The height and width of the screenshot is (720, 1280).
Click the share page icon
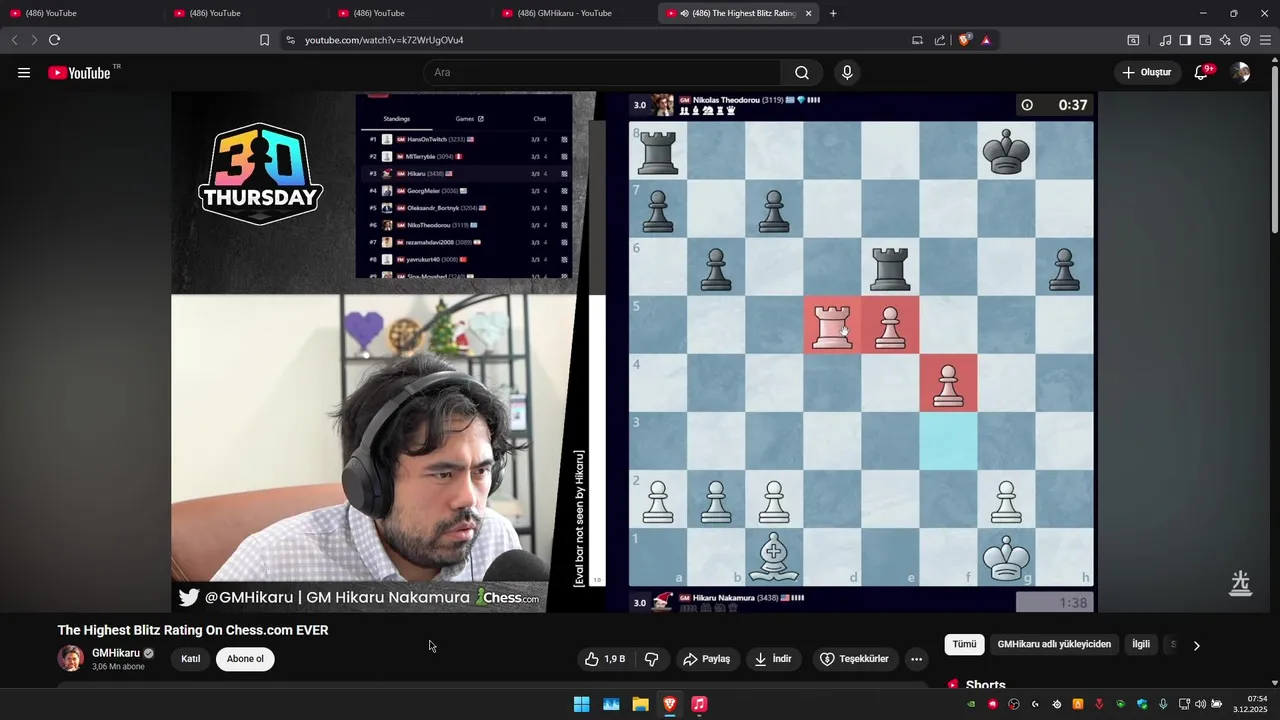[940, 40]
